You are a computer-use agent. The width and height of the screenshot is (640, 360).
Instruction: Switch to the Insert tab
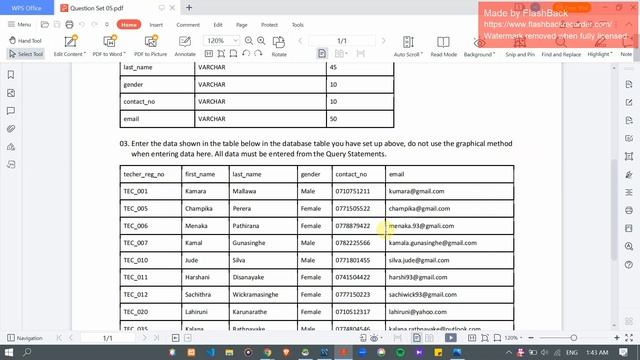156,24
